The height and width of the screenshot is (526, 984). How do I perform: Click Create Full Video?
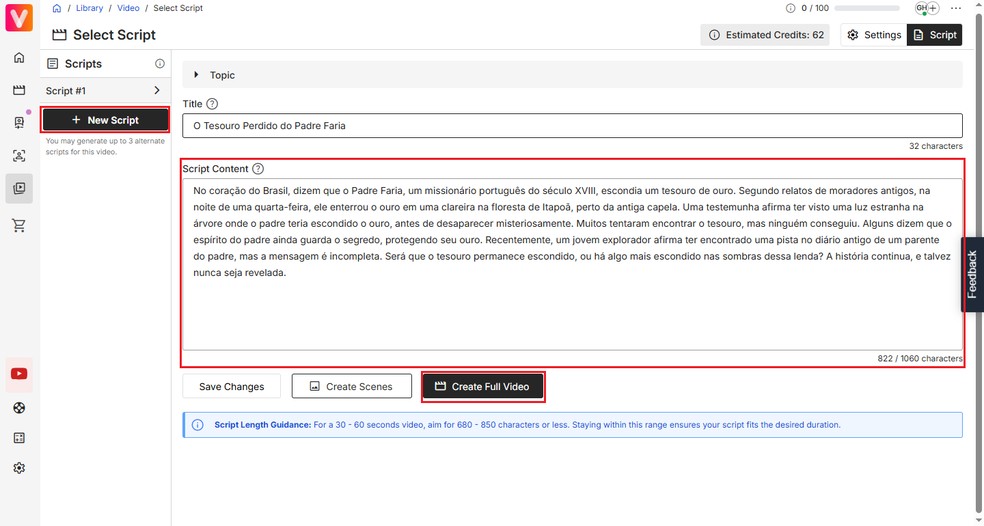[x=483, y=387]
